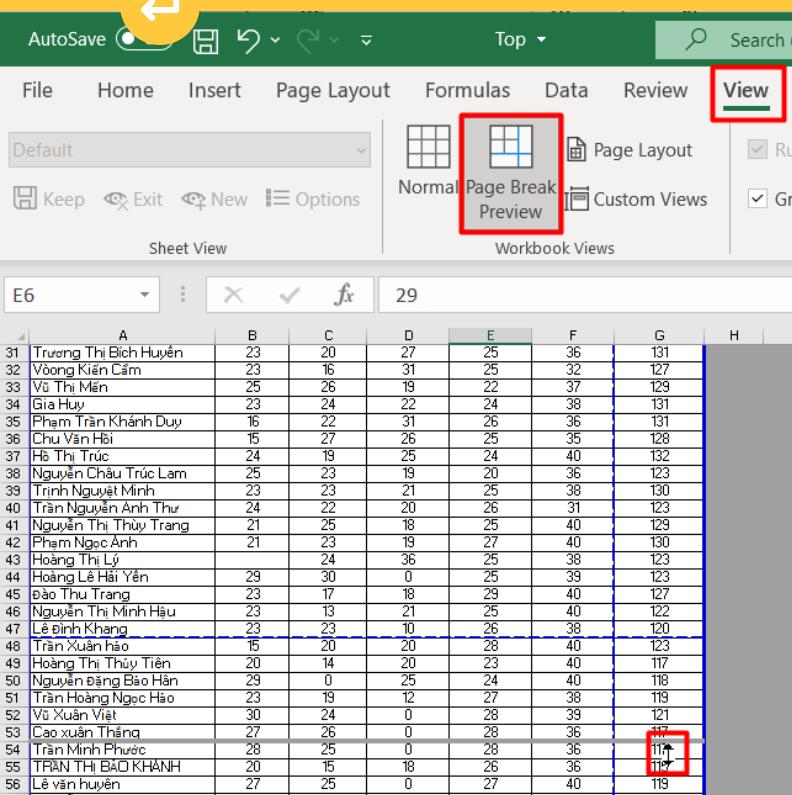Open the File menu tab
Screen dimensions: 792x795
38,91
